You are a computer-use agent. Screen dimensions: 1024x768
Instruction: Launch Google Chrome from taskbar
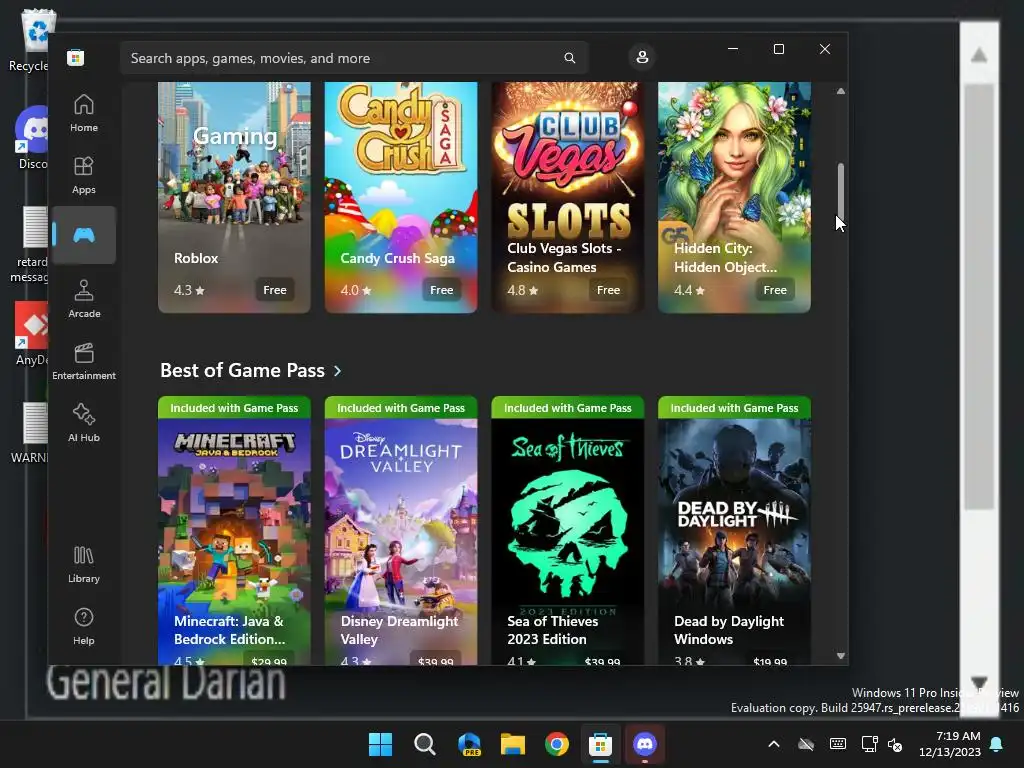(x=556, y=744)
